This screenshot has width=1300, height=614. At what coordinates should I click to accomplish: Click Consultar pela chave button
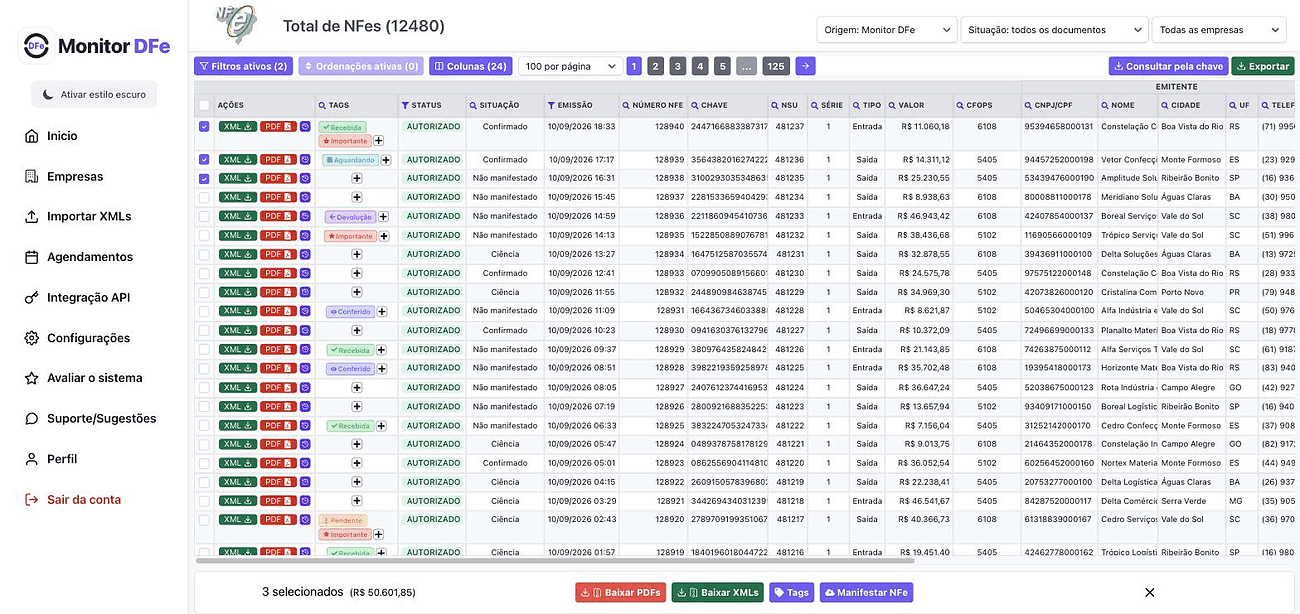[1168, 66]
